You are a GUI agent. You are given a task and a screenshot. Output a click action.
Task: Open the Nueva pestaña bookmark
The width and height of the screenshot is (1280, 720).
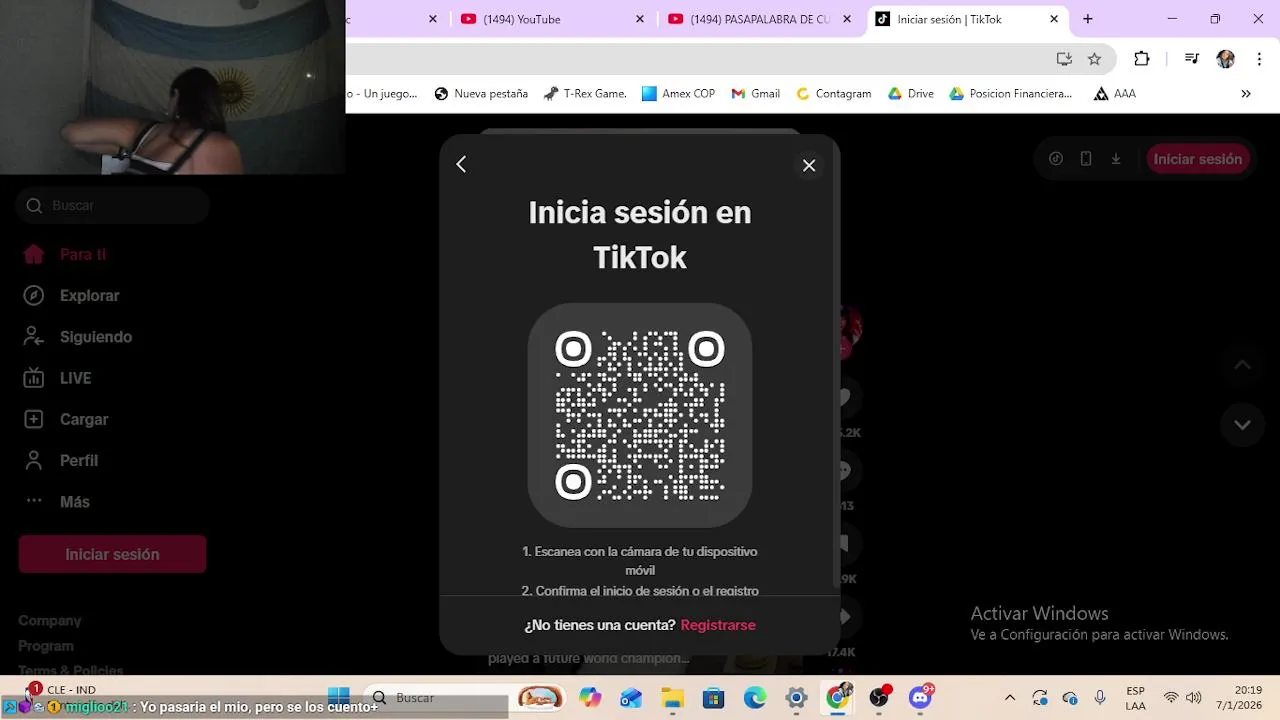481,93
